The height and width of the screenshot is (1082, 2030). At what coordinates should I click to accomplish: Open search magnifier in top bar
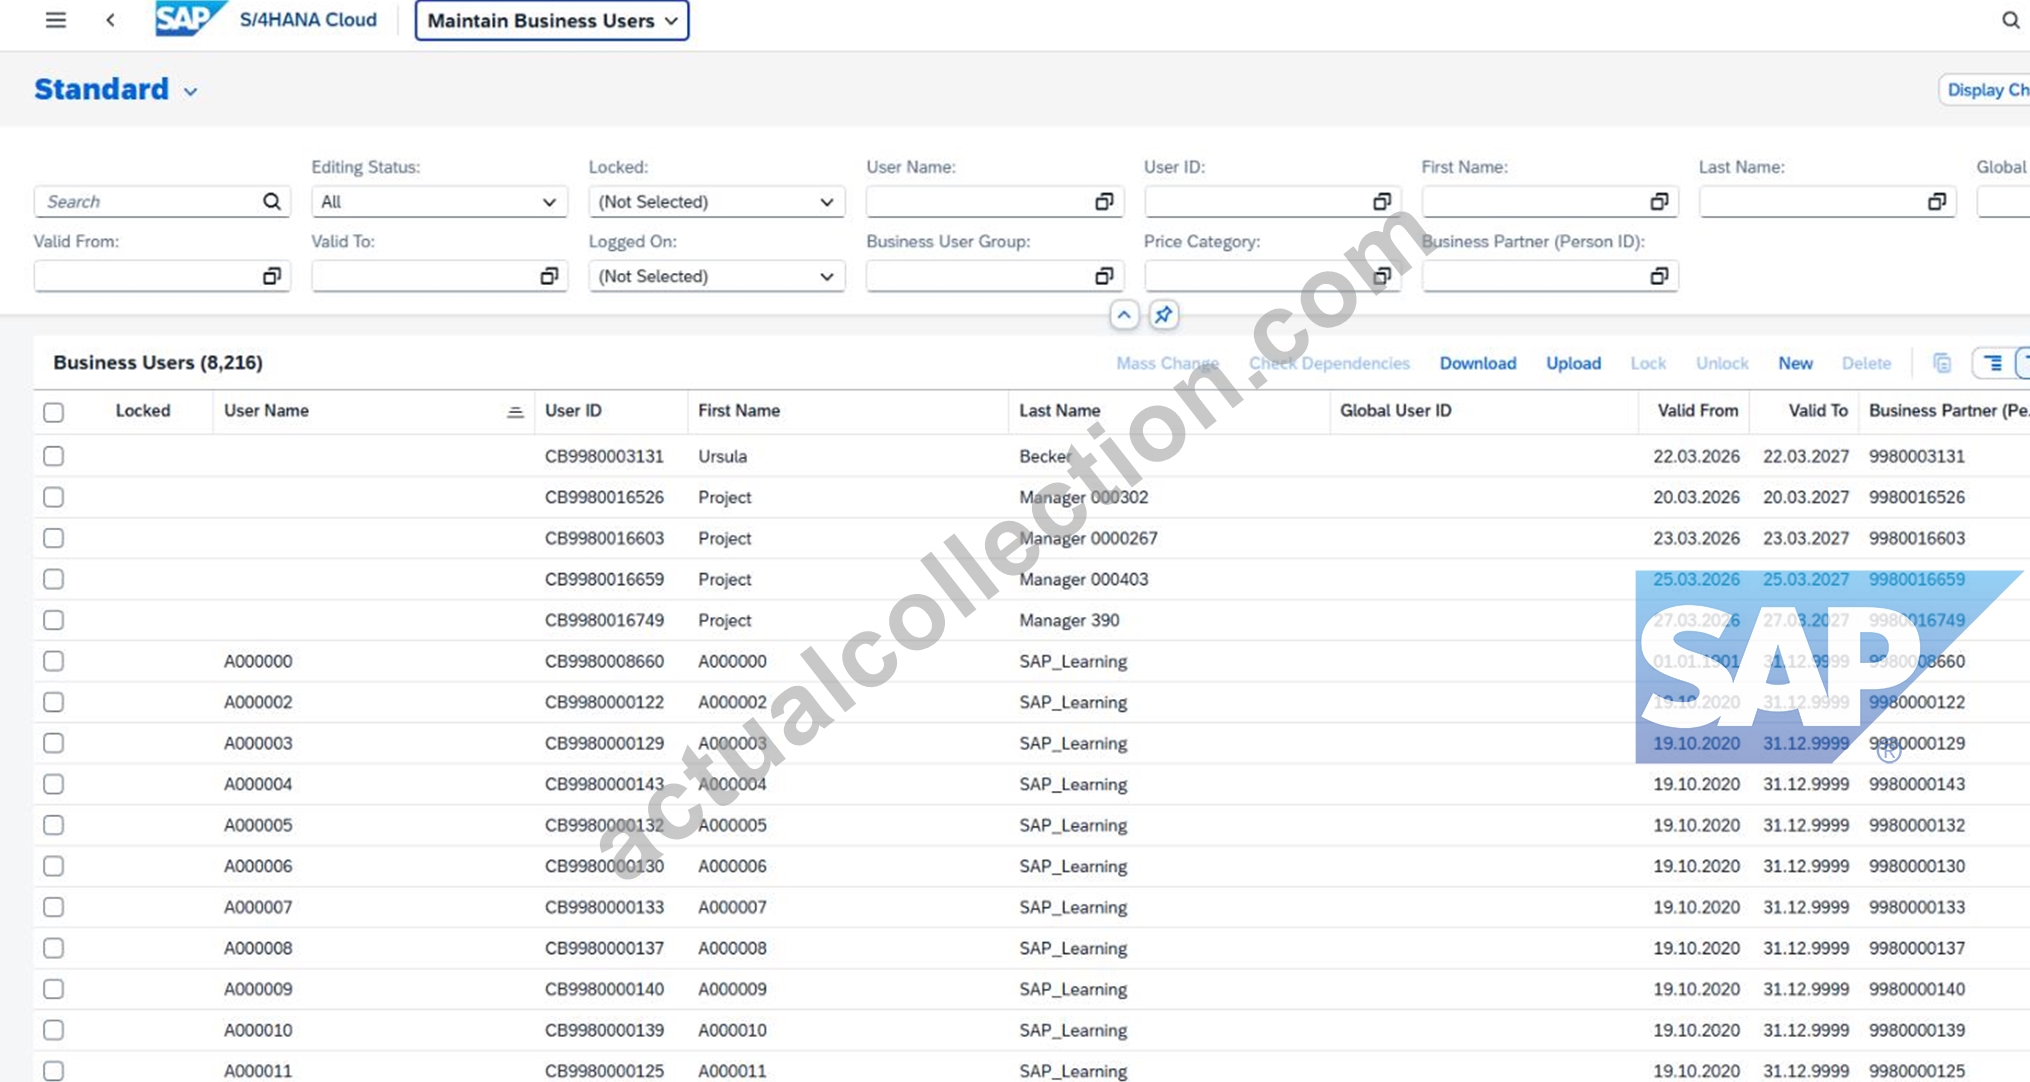[x=2010, y=20]
